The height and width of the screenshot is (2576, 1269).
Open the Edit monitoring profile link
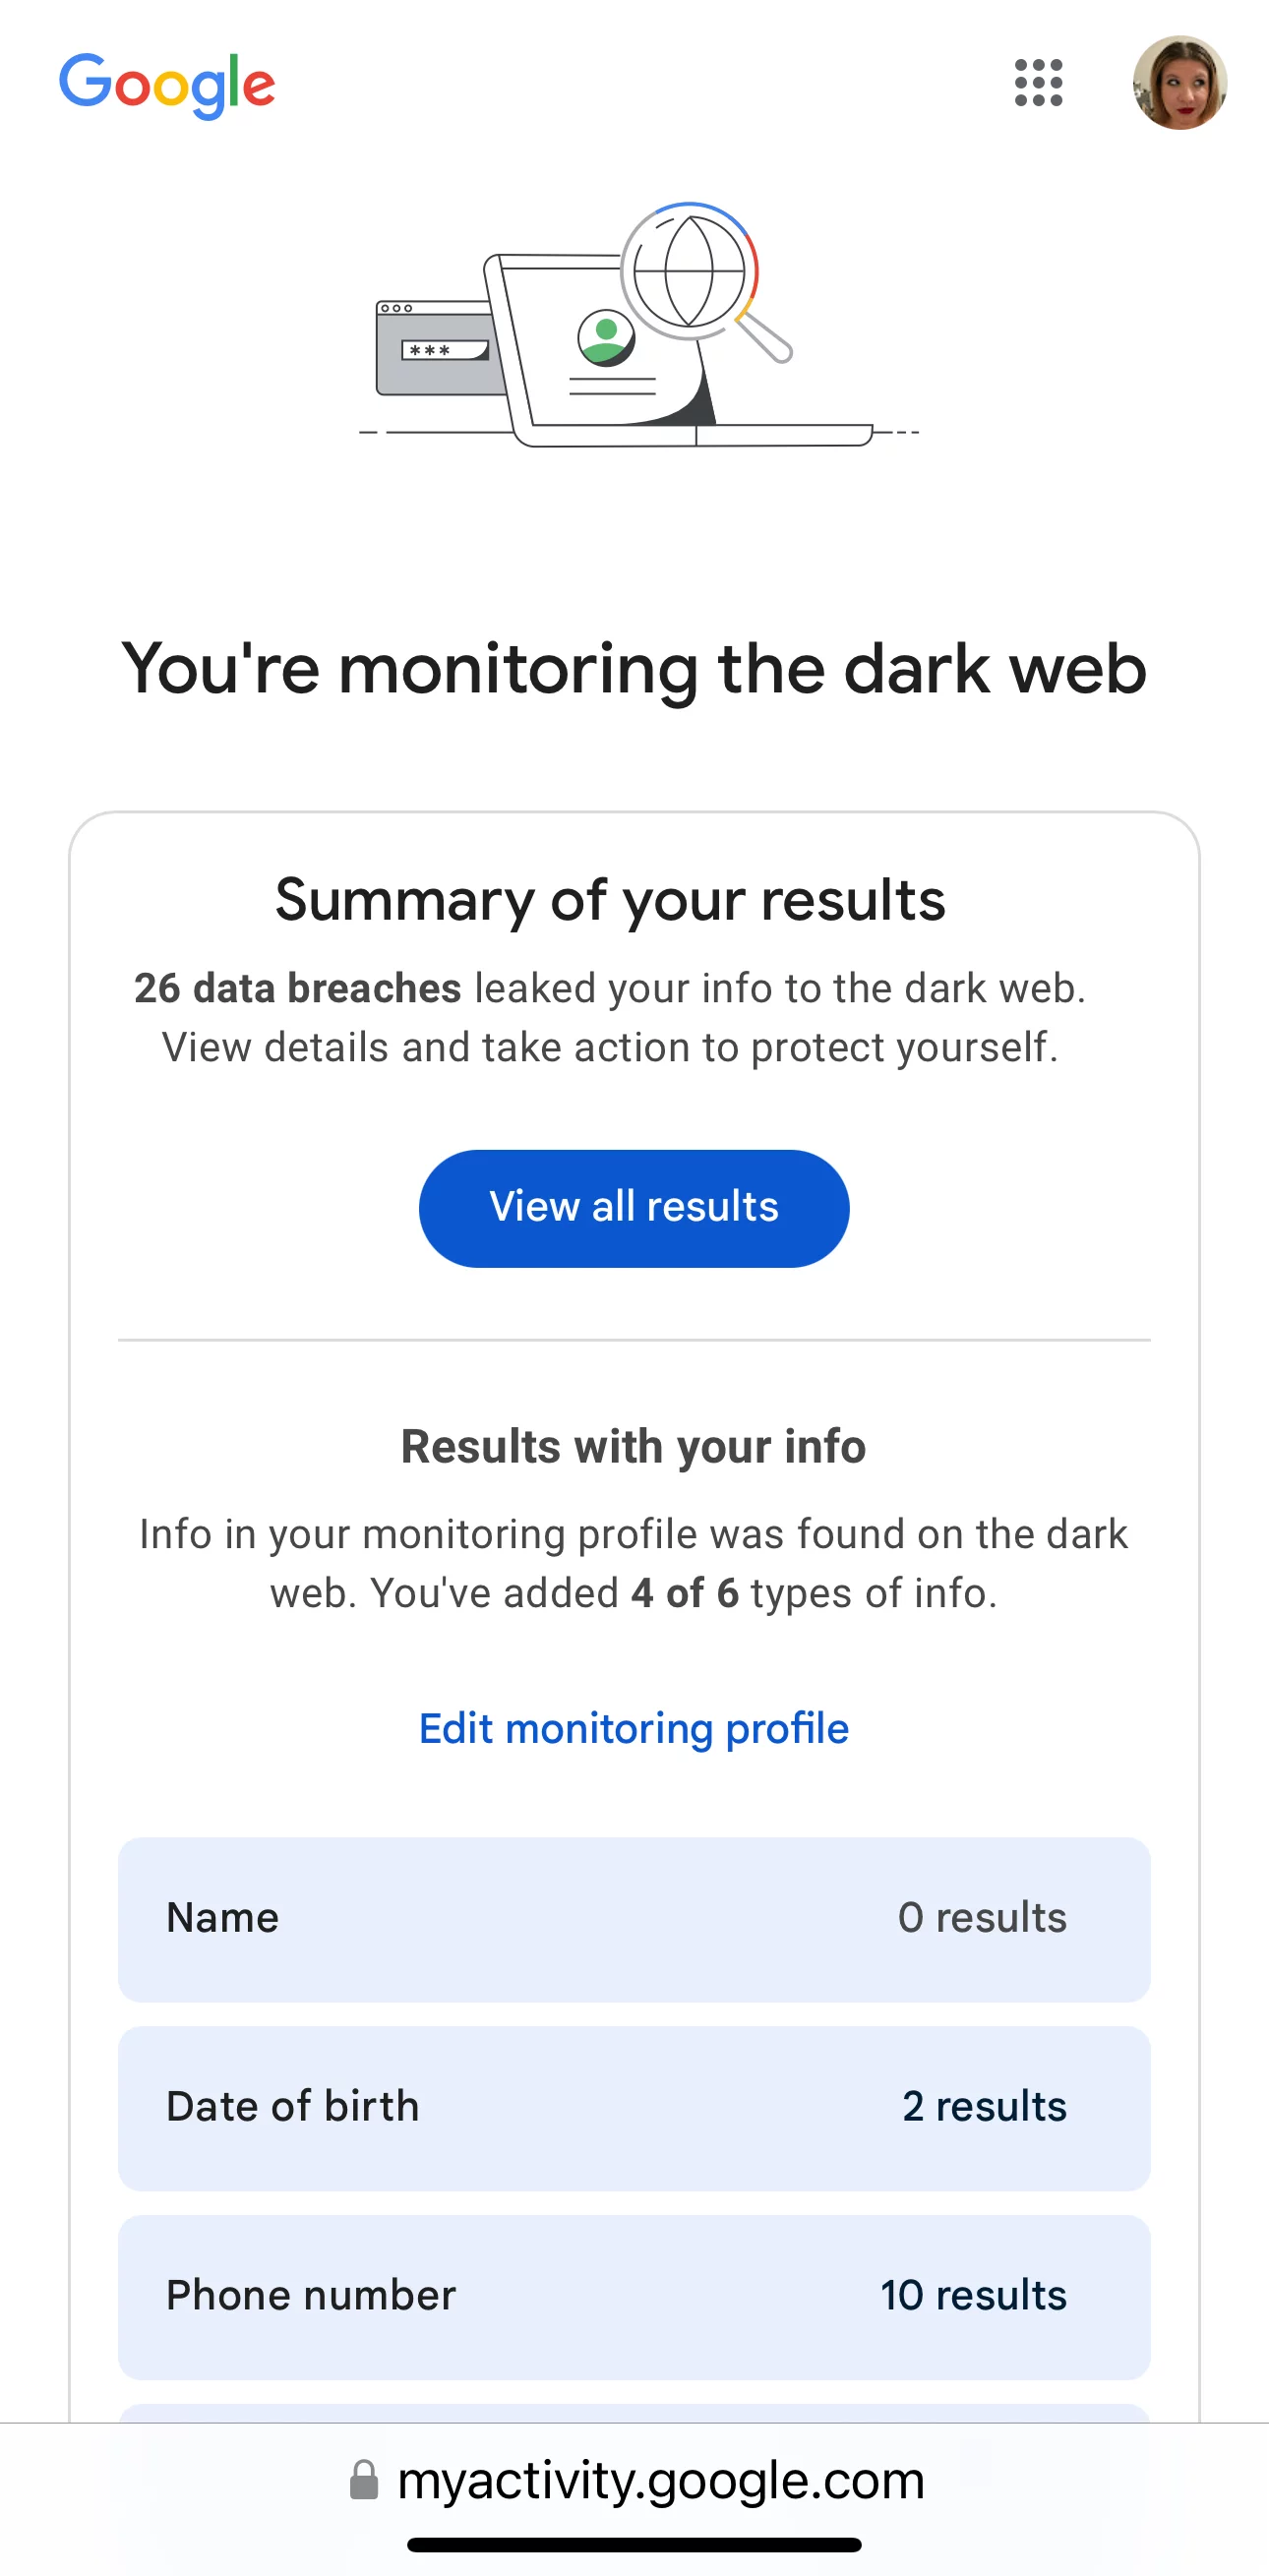(634, 1729)
